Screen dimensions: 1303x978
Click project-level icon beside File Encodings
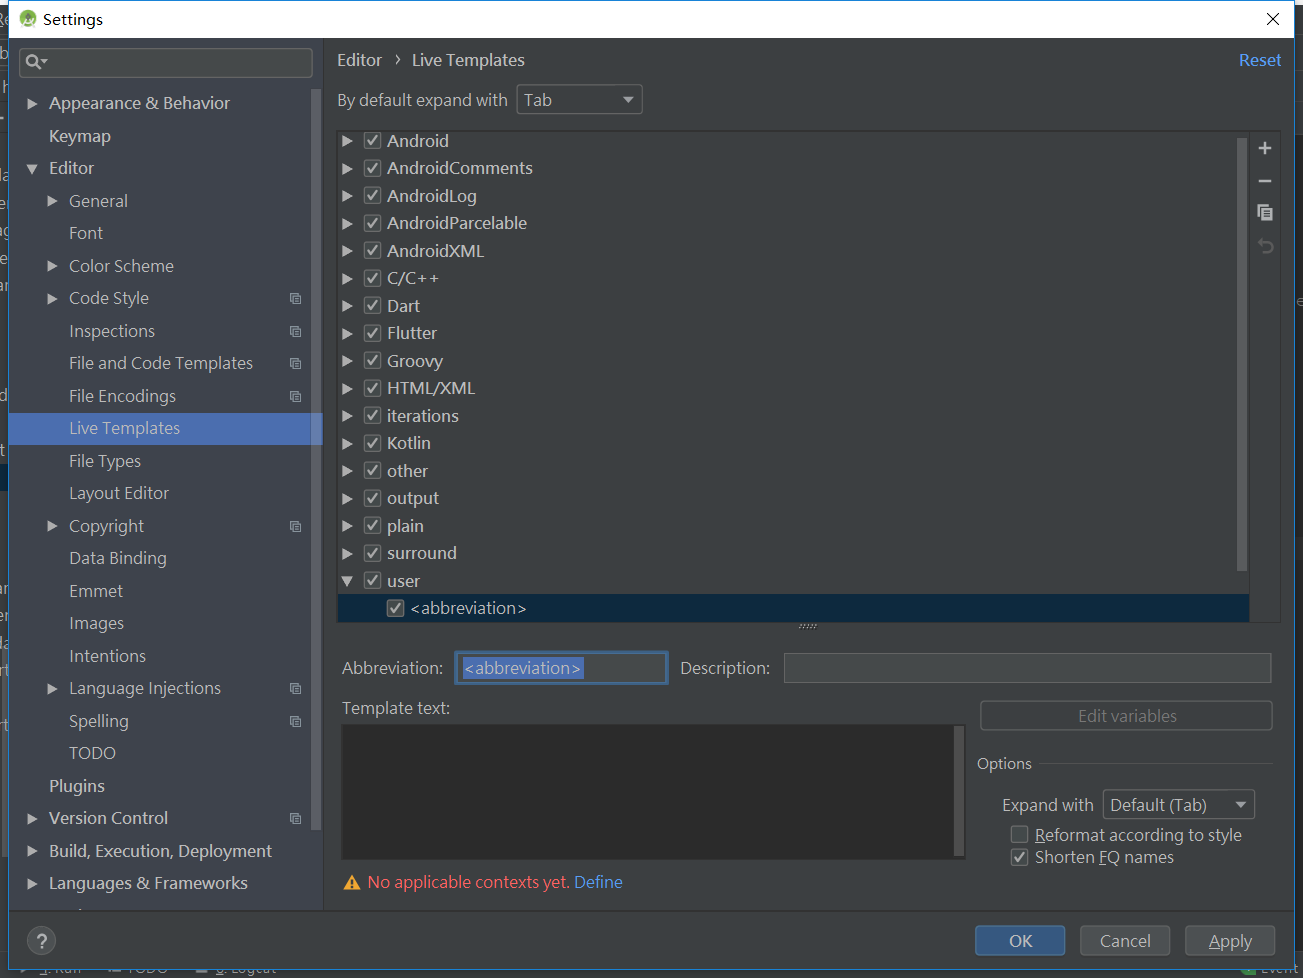pos(295,396)
